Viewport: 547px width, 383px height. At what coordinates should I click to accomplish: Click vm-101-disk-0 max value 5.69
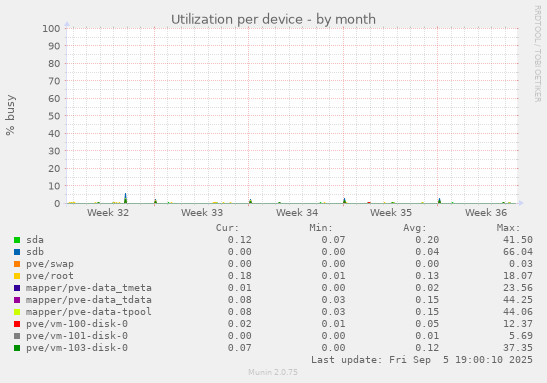point(521,336)
